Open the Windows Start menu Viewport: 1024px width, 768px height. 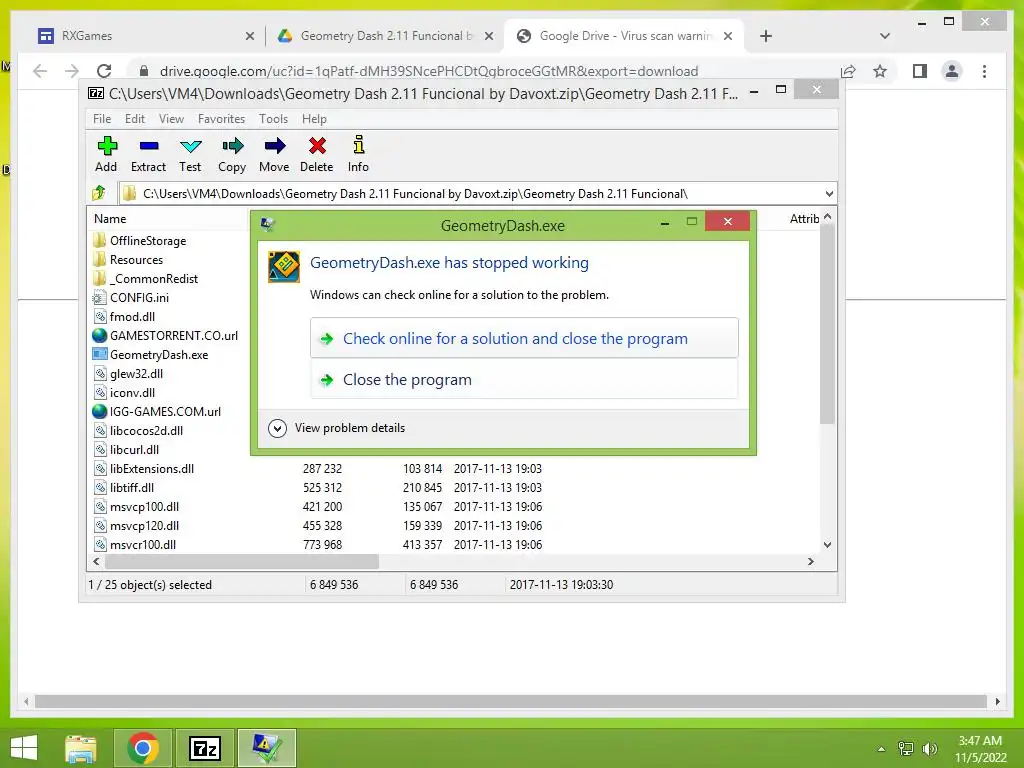(x=24, y=748)
